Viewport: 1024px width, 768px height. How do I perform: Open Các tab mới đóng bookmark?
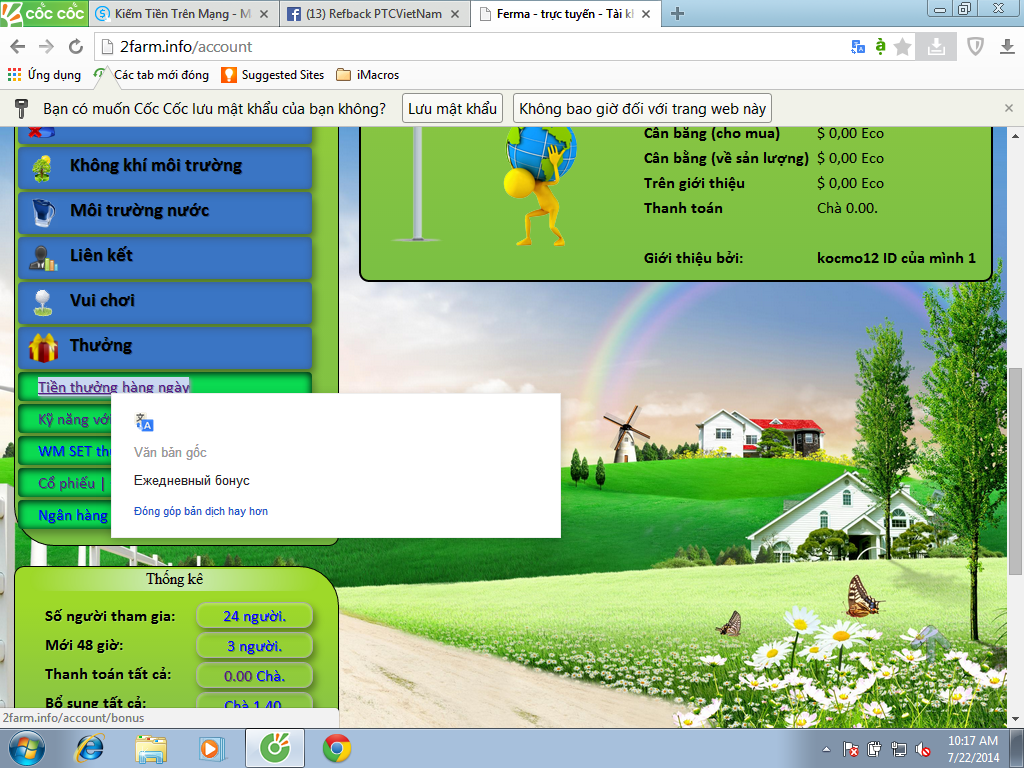(151, 74)
